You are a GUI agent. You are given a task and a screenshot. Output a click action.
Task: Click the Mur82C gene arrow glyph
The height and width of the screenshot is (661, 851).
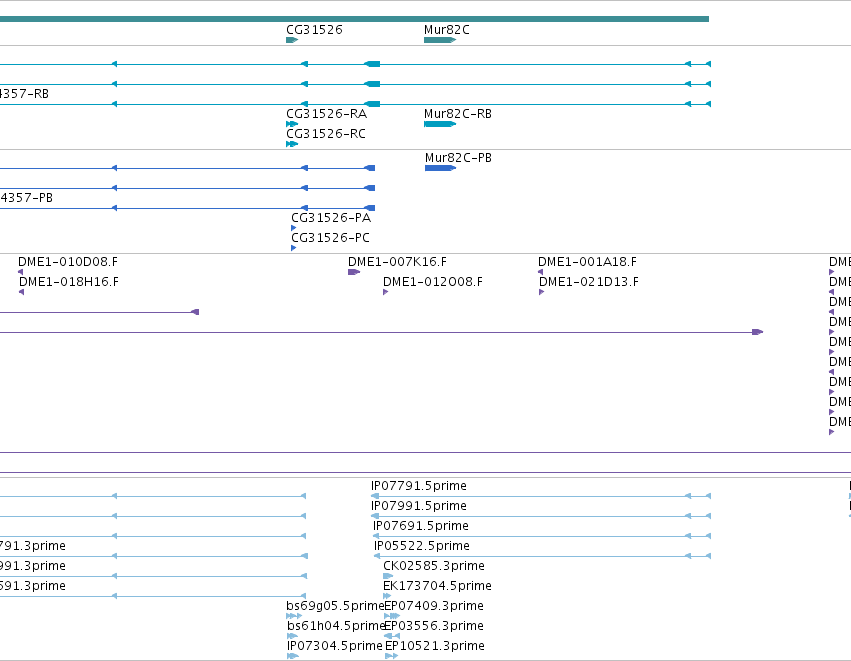point(440,40)
